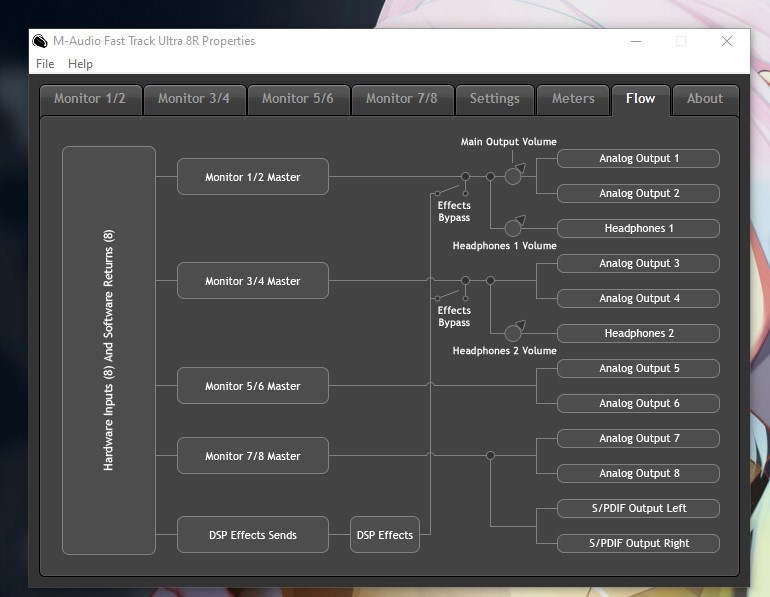Click the Analog Output 3 box
The height and width of the screenshot is (597, 770).
[638, 264]
